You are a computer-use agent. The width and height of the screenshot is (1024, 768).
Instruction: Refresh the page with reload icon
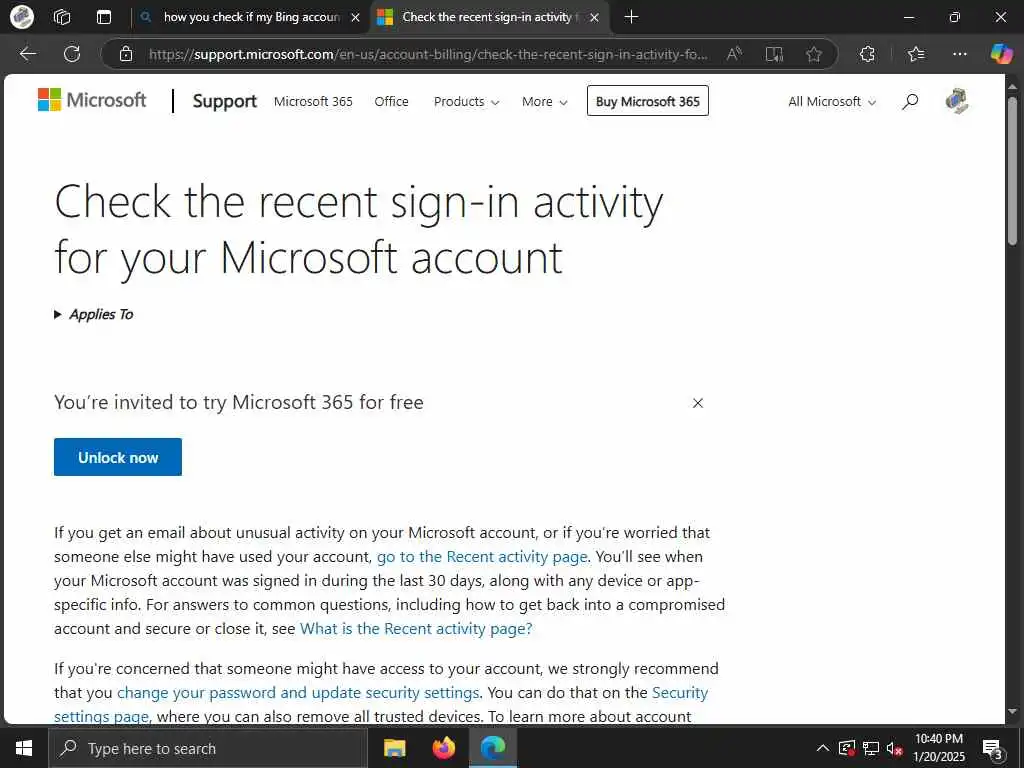click(x=72, y=54)
